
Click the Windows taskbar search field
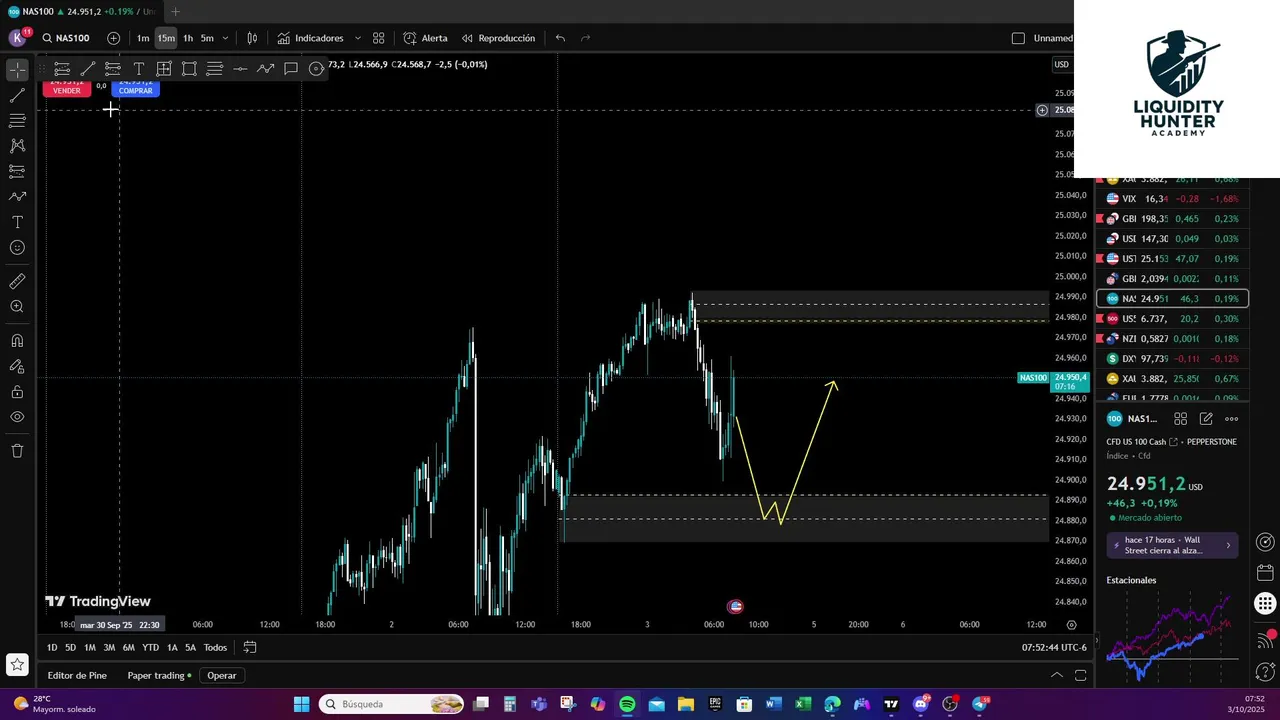coord(392,704)
